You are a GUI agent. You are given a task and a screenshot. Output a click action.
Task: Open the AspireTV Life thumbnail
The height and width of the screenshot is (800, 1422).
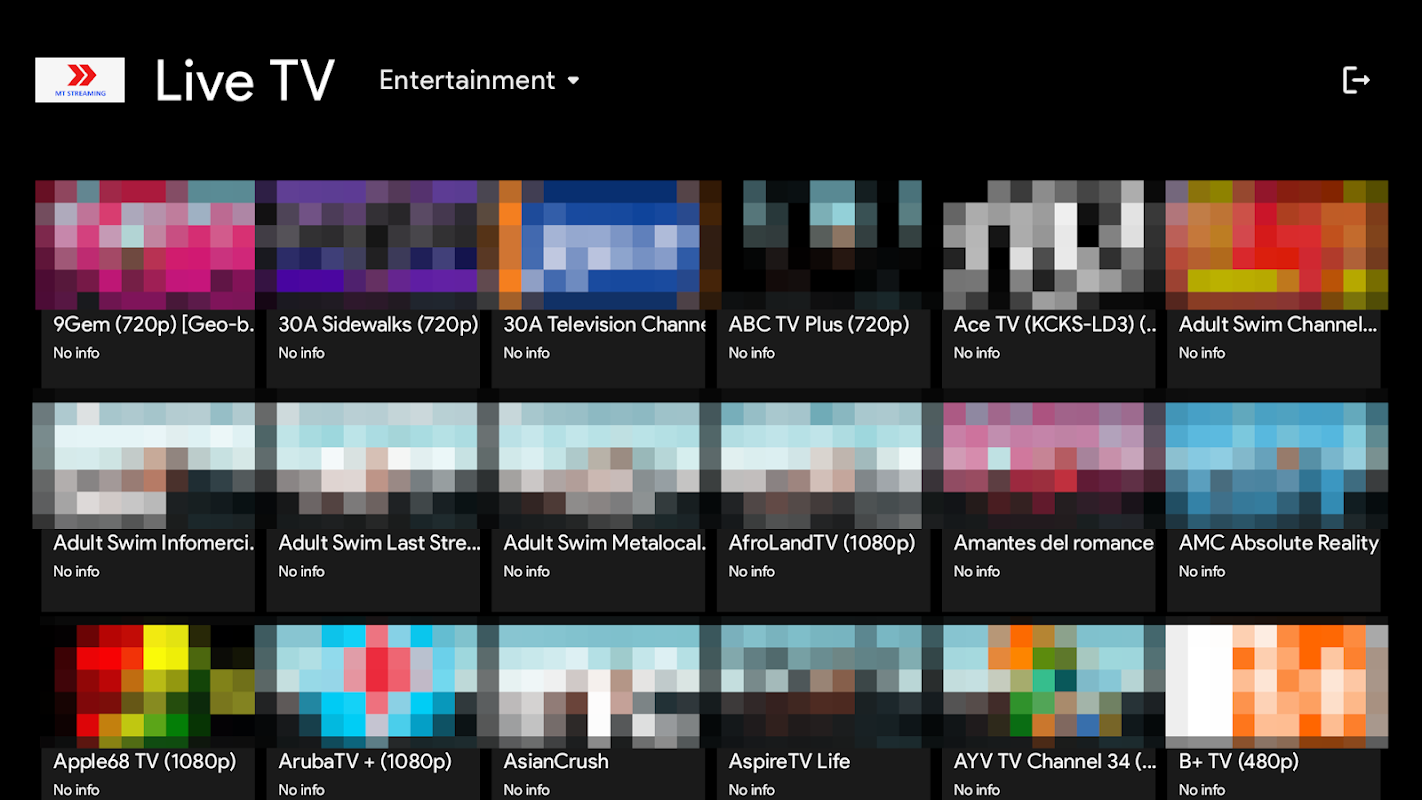point(822,686)
